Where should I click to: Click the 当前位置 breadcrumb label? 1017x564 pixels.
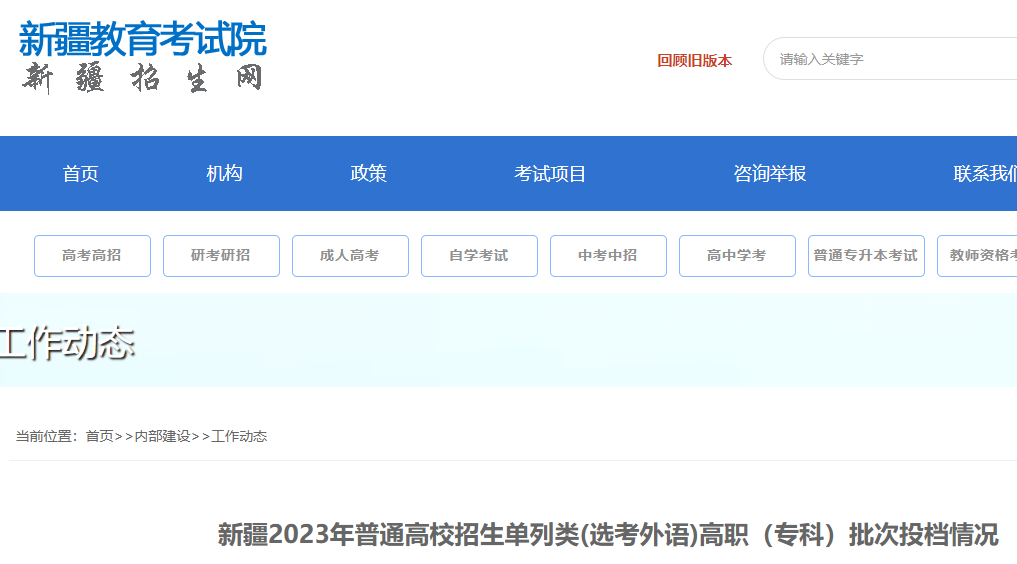click(x=47, y=436)
